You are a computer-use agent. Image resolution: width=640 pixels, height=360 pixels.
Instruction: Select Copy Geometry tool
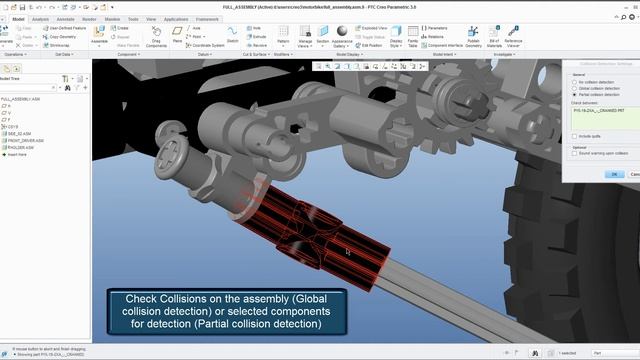(59, 37)
